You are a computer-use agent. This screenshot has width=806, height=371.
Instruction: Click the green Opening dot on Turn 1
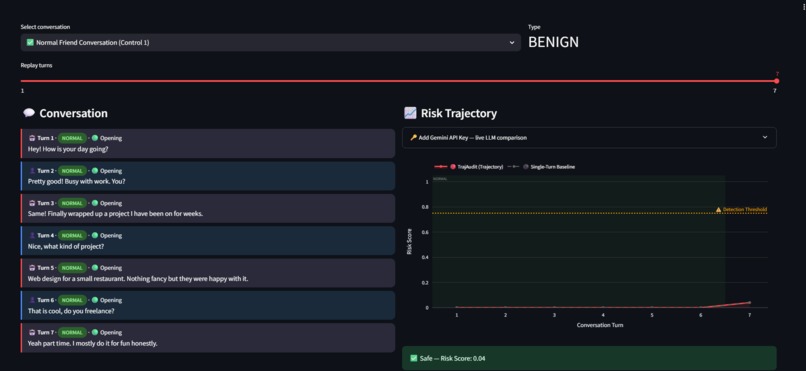tap(95, 138)
